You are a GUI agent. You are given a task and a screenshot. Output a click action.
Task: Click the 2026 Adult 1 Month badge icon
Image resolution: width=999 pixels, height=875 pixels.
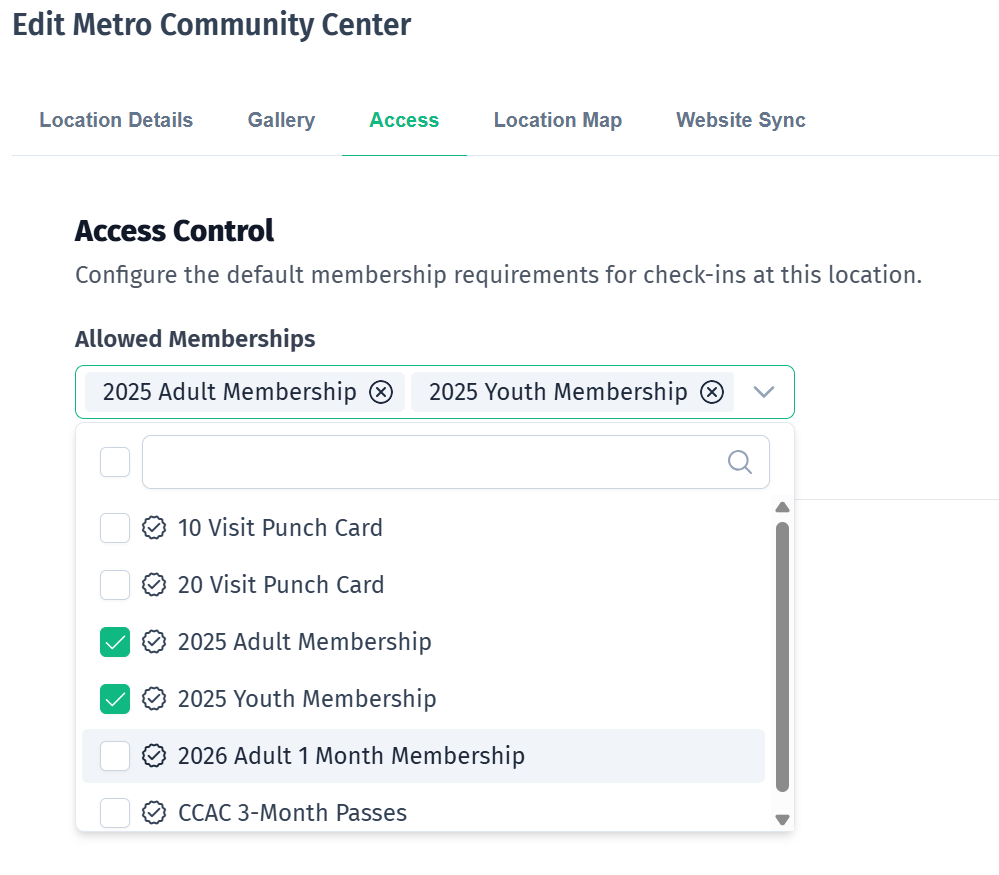click(154, 756)
